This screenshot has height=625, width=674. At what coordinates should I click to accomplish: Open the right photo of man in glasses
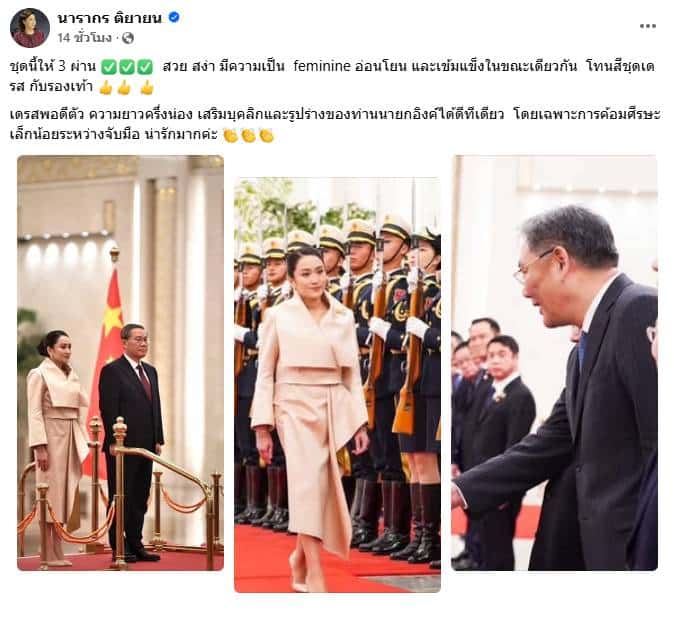point(555,363)
